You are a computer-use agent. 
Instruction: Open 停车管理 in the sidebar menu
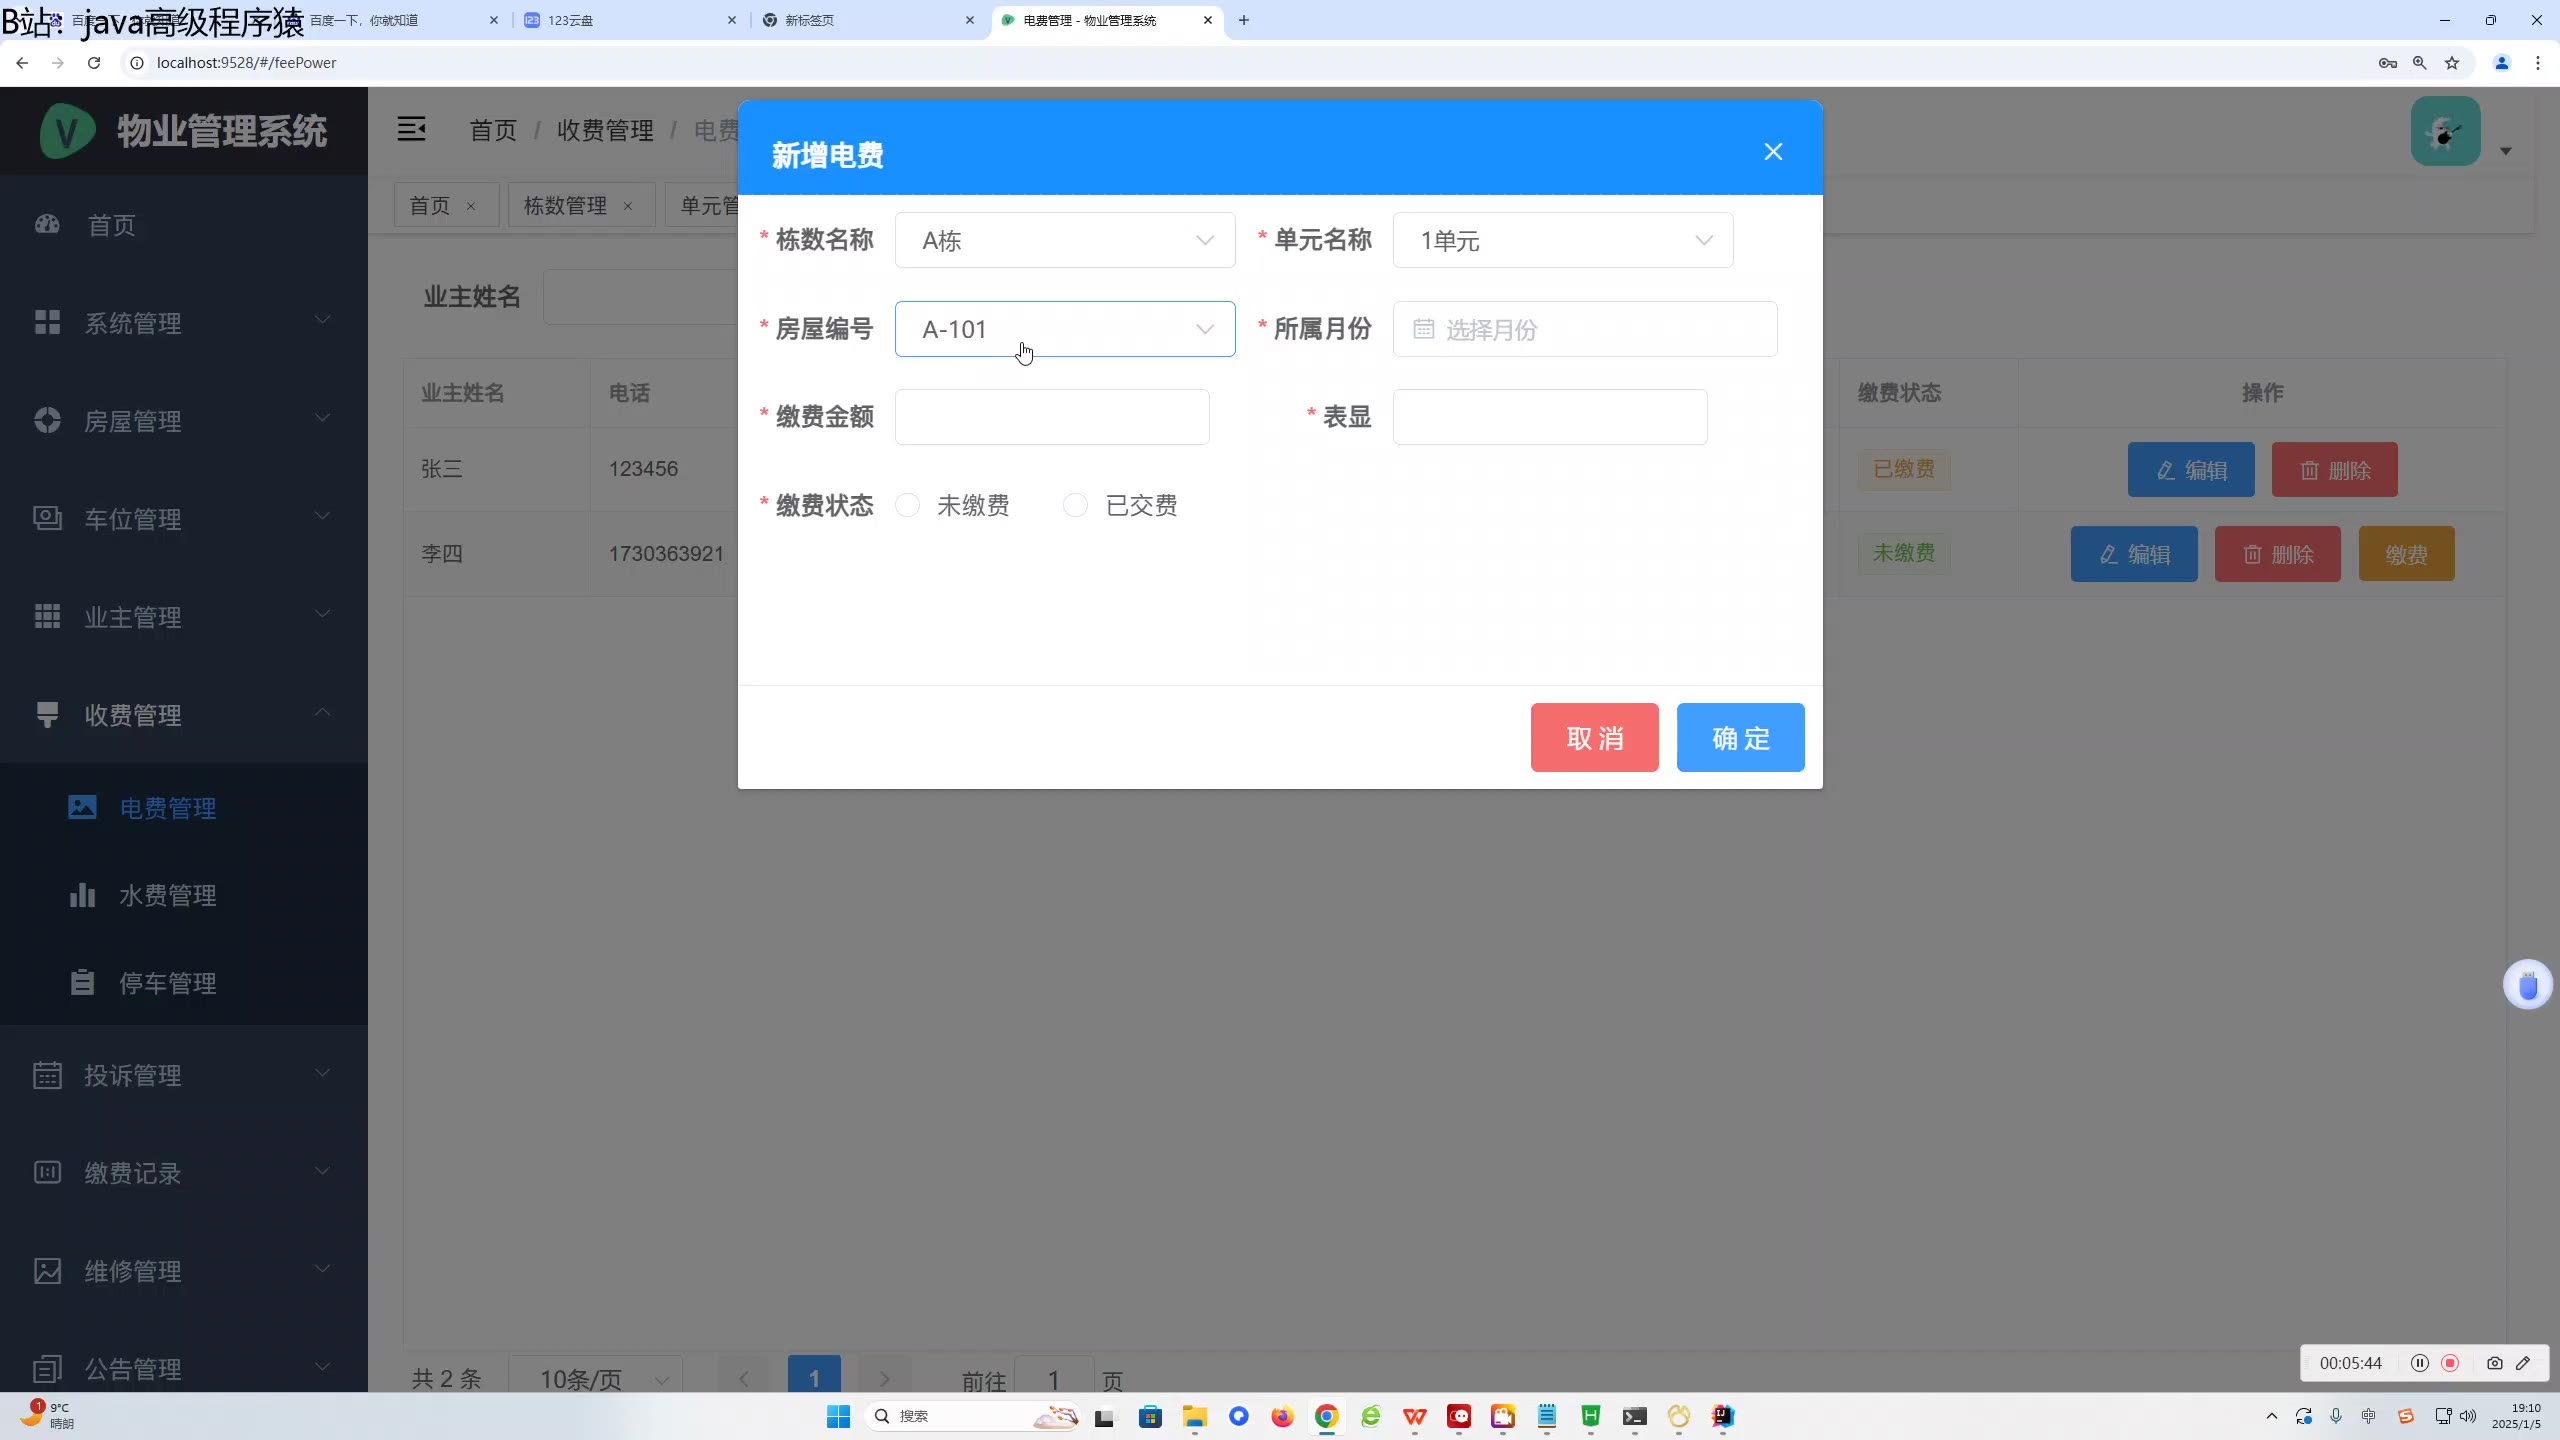[167, 983]
